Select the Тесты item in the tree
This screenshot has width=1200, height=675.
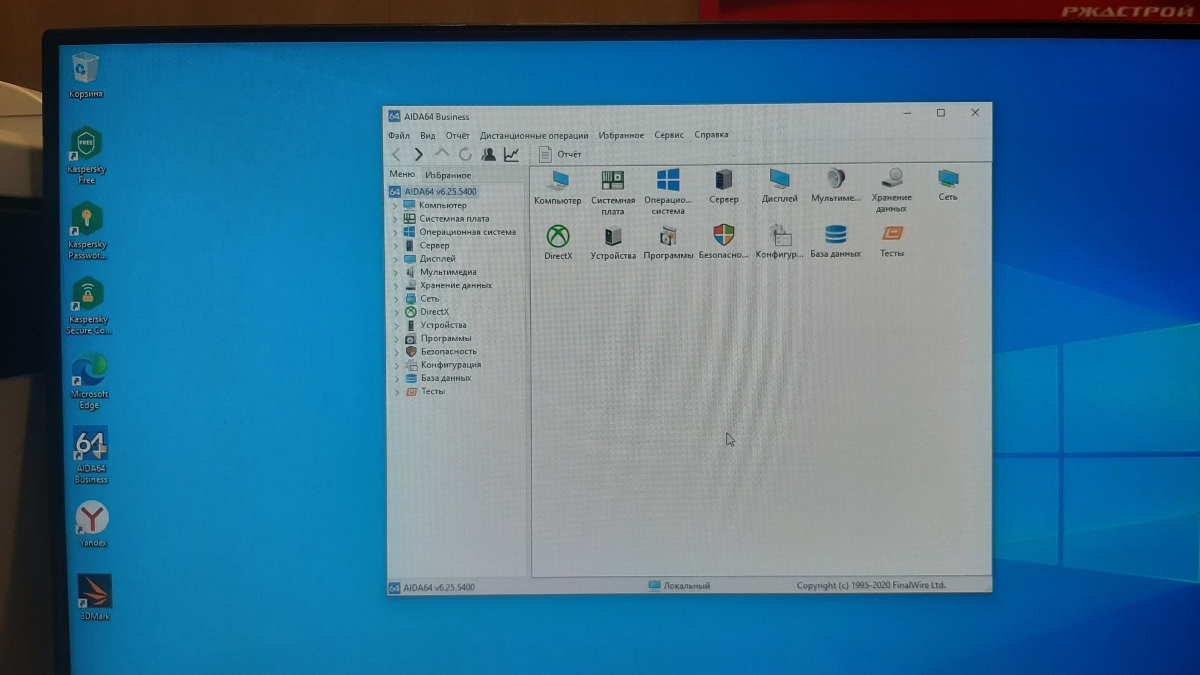point(432,392)
